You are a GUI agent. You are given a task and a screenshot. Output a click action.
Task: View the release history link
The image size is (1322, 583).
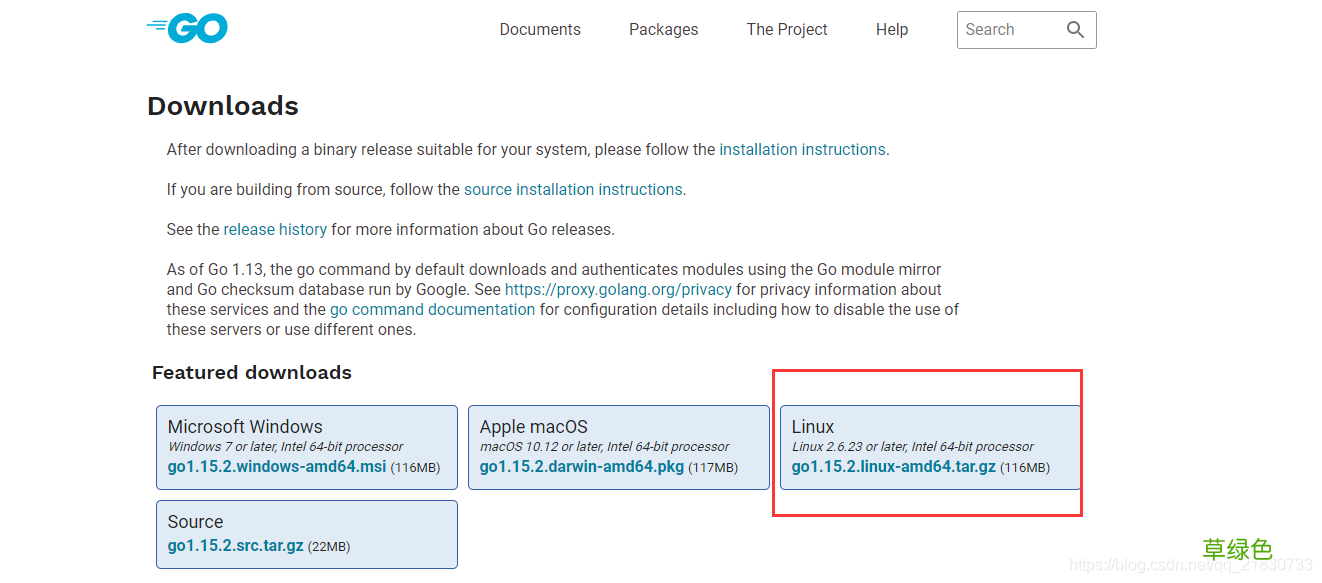(275, 230)
